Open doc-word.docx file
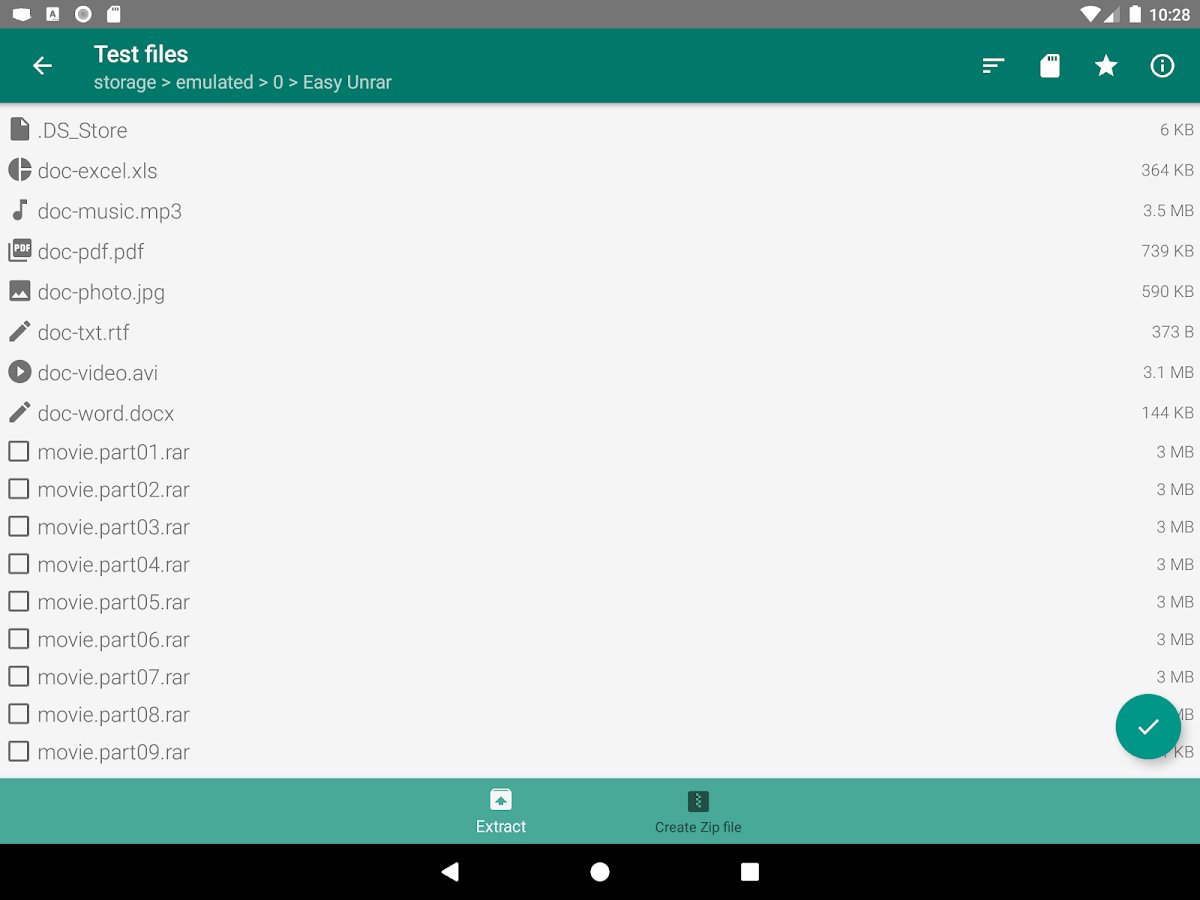Viewport: 1200px width, 900px height. 600,413
